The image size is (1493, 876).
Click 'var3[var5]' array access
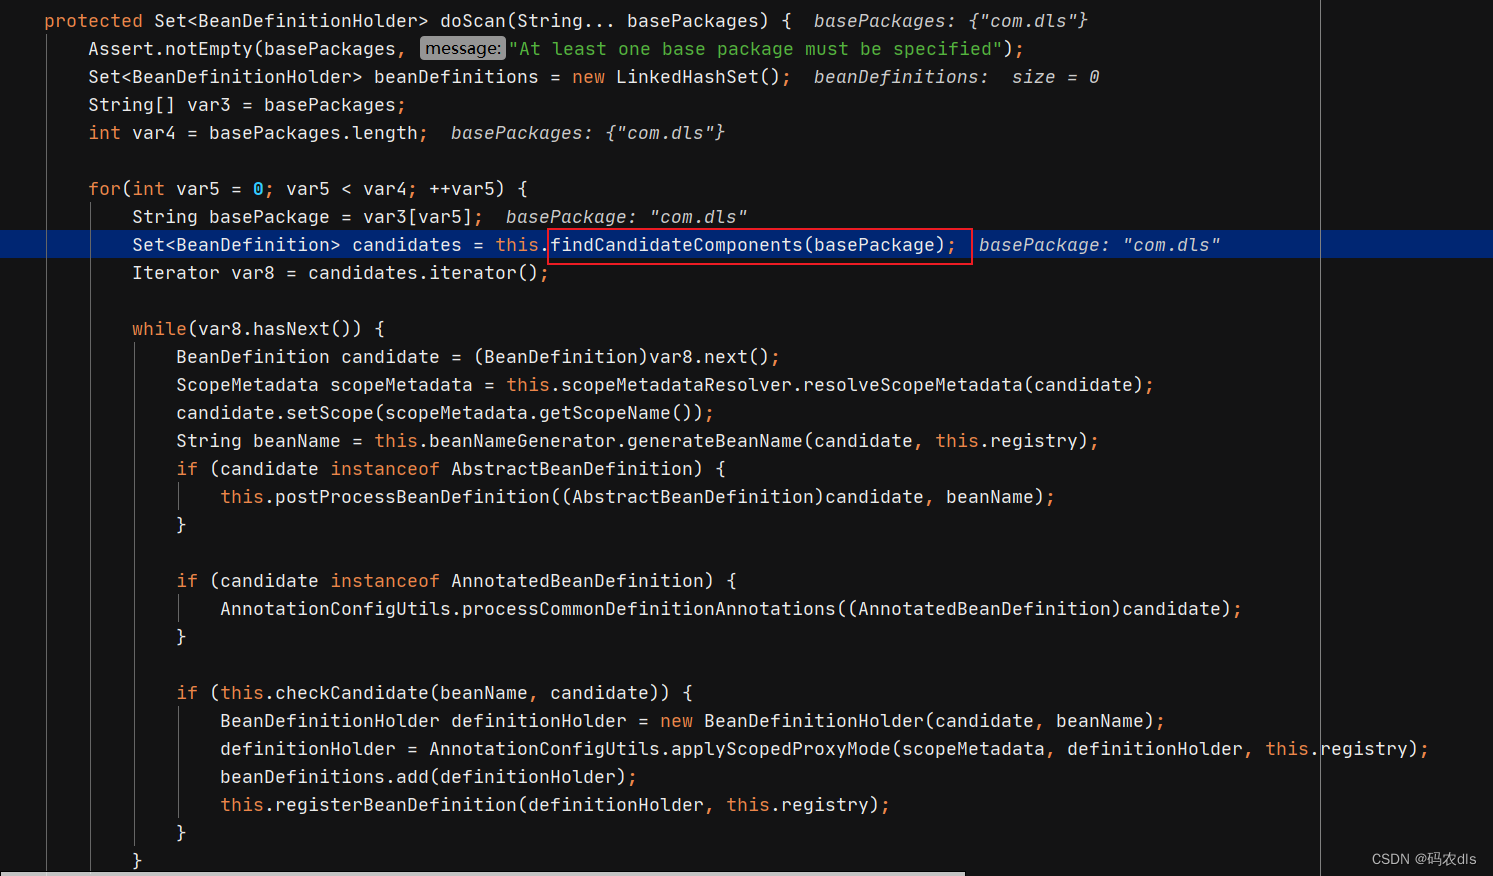pos(418,217)
